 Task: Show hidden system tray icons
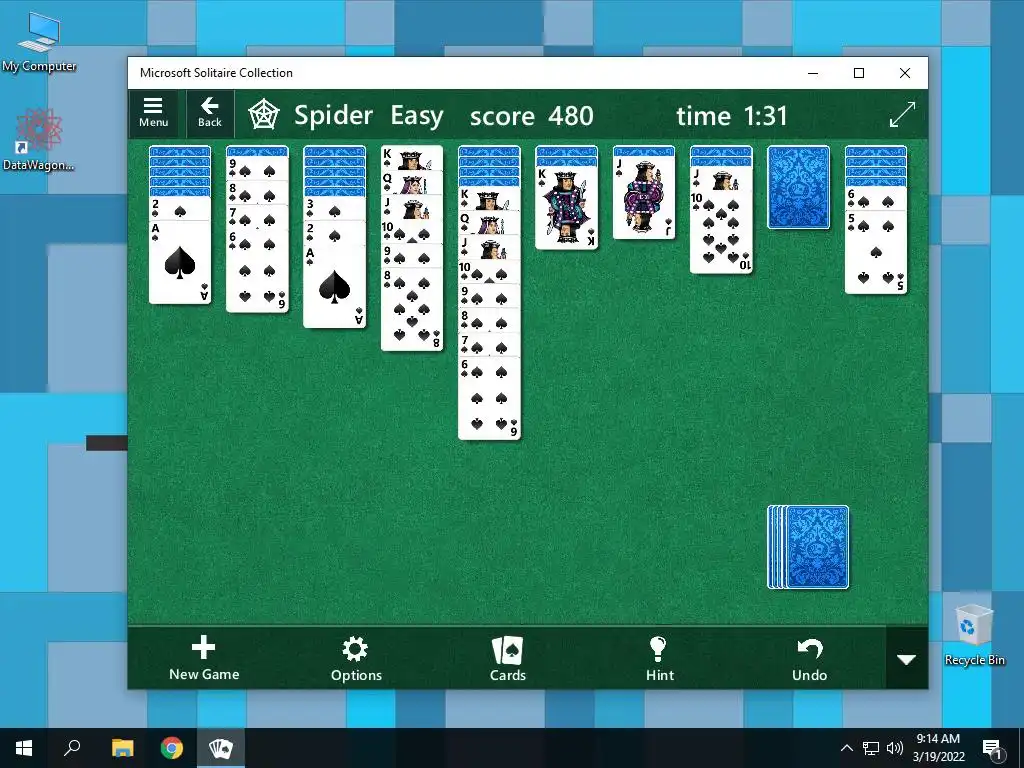click(x=846, y=748)
